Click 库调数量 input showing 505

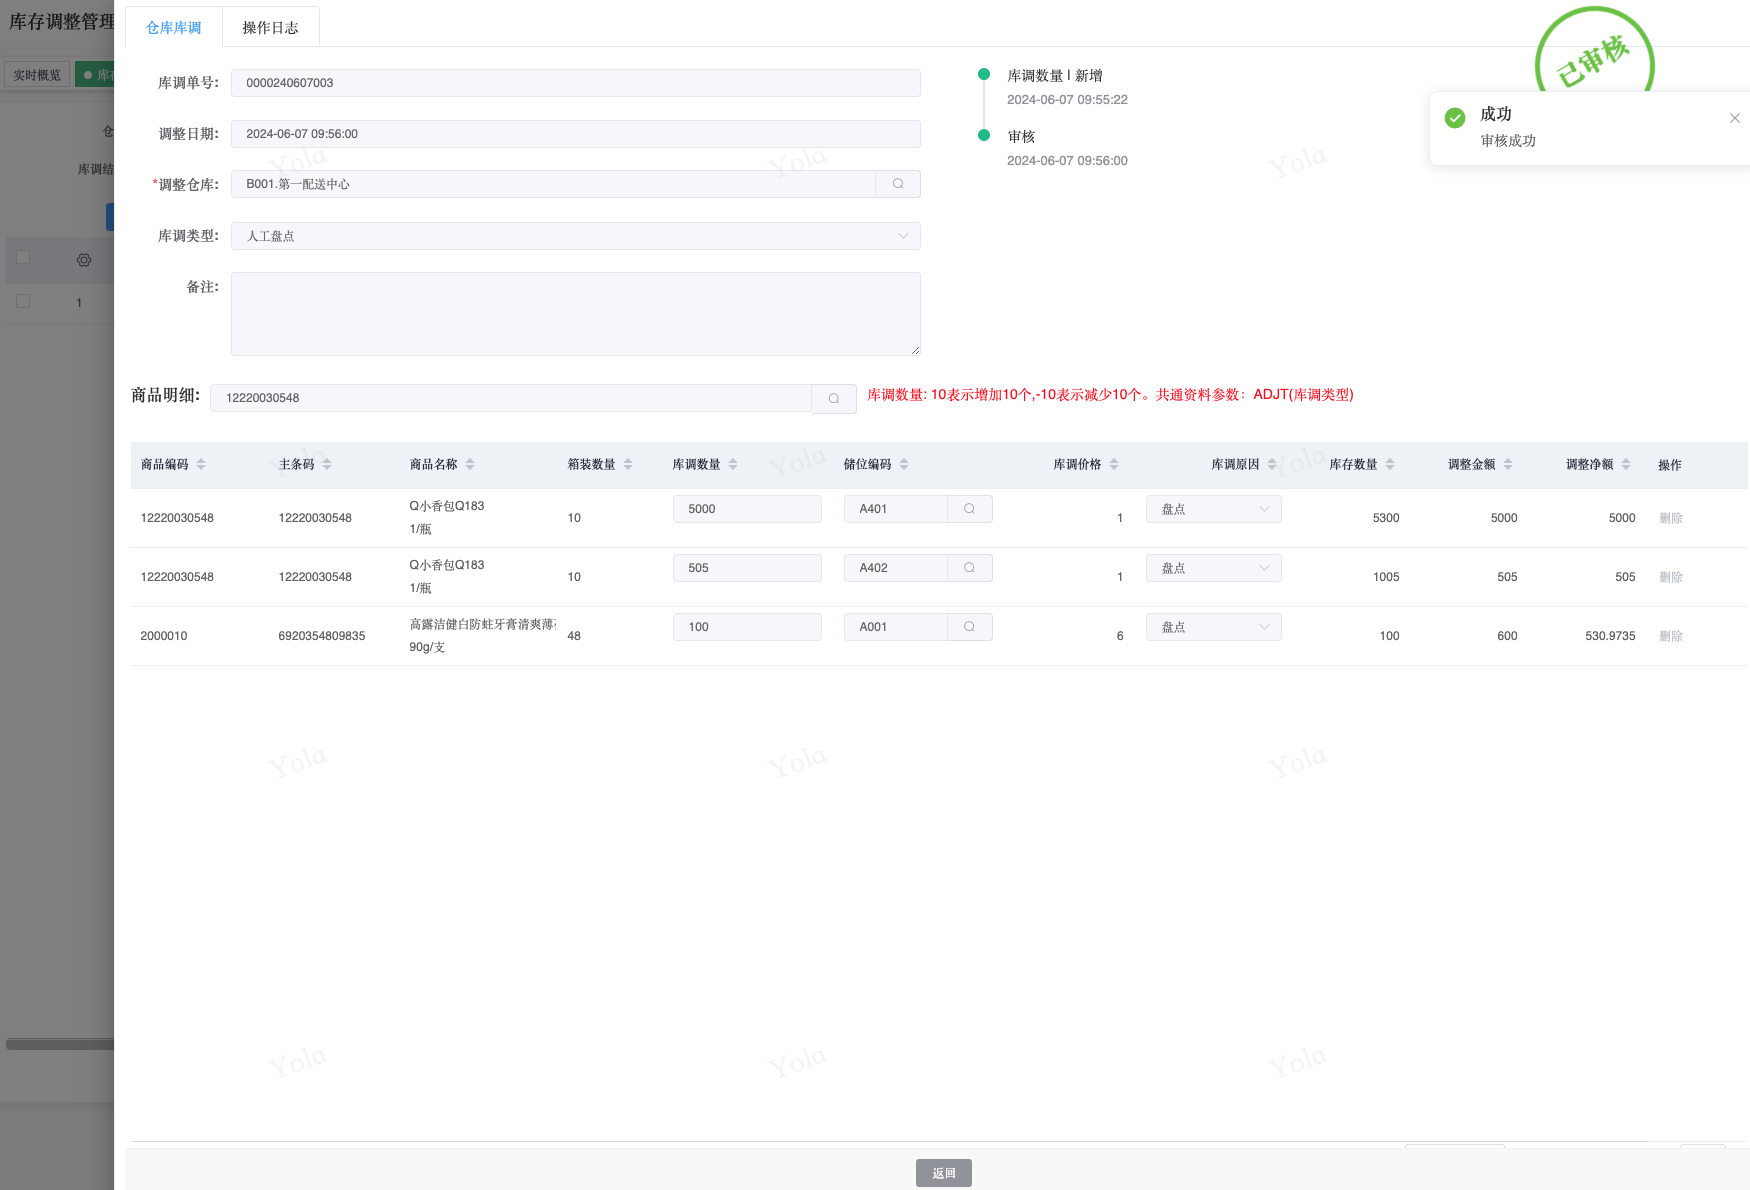[x=747, y=568]
